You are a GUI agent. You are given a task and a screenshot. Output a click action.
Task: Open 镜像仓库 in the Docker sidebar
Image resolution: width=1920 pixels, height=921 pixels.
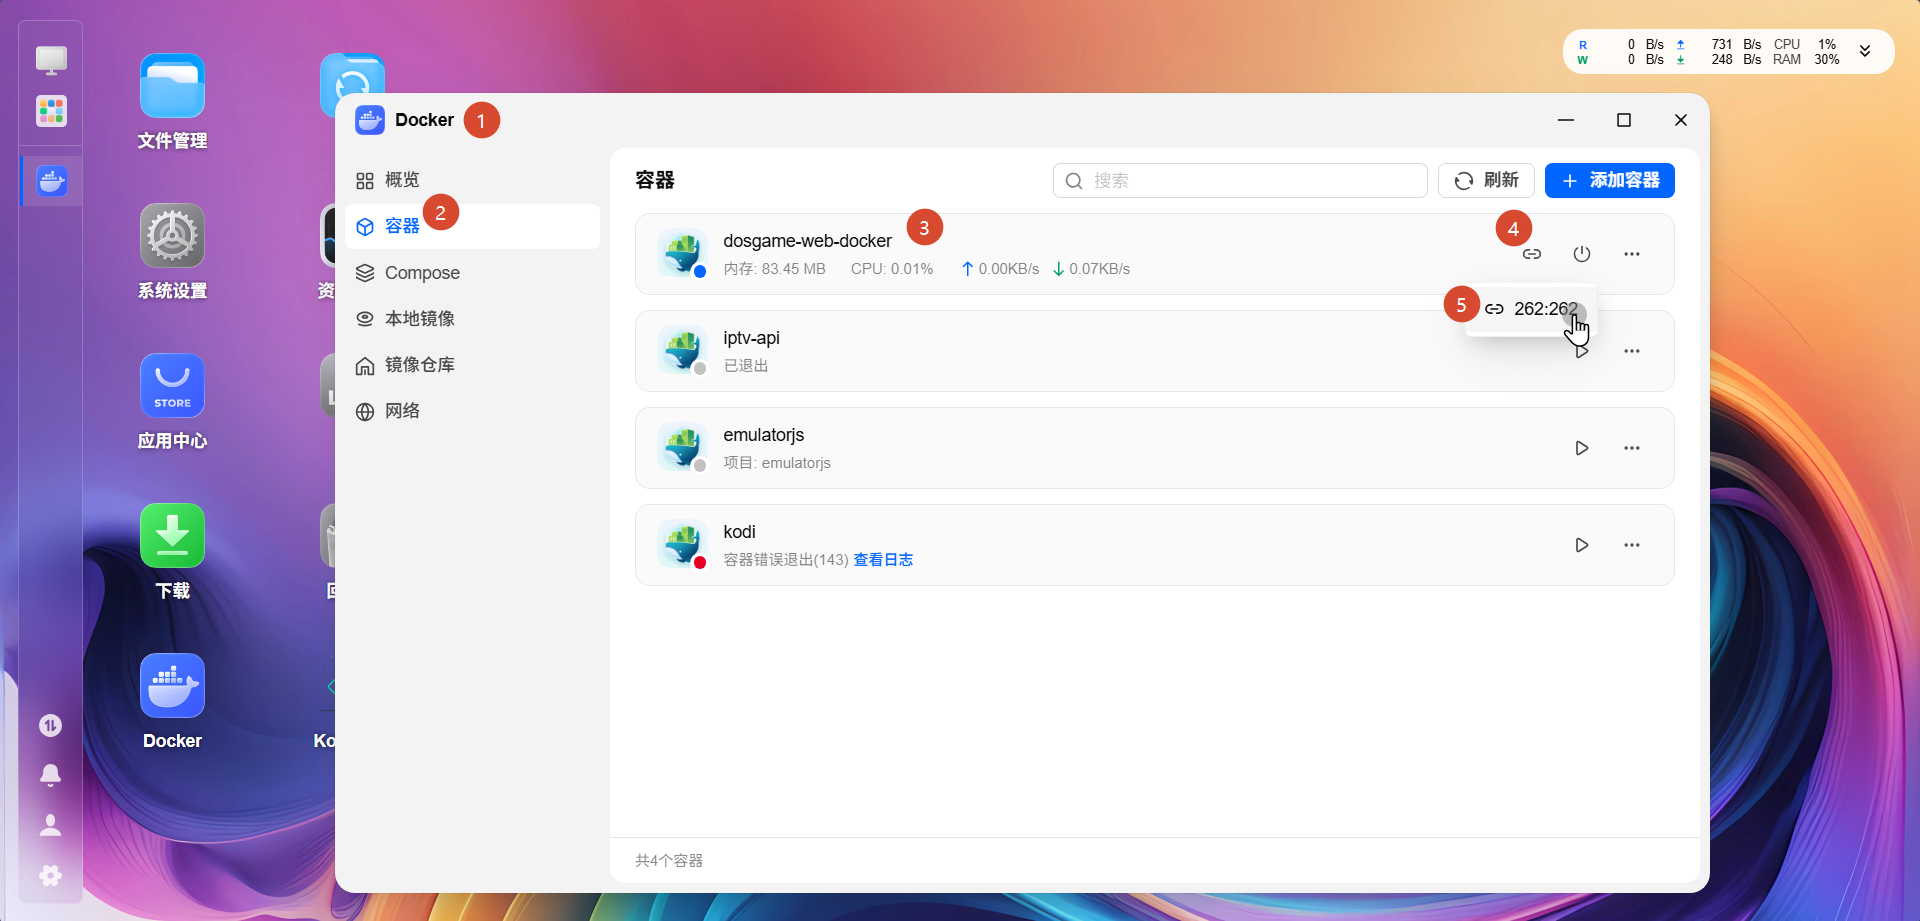pyautogui.click(x=472, y=364)
